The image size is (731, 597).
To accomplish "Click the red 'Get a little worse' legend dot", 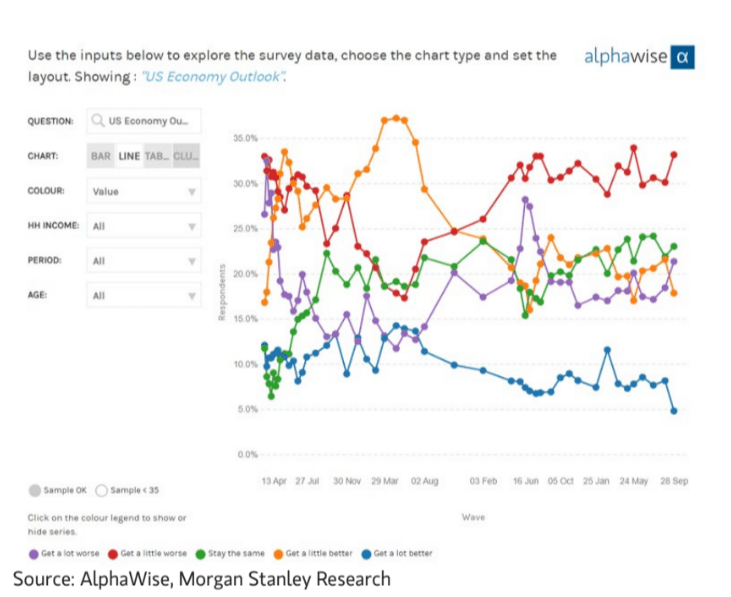I will coord(114,552).
